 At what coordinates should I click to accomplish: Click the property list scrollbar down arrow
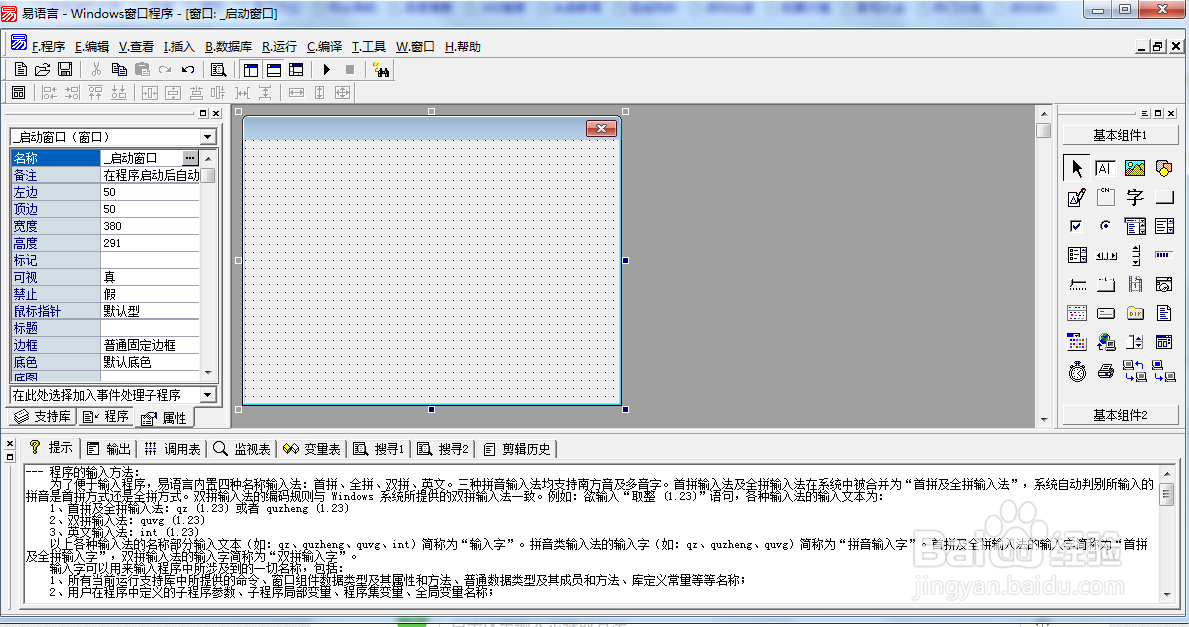coord(209,373)
